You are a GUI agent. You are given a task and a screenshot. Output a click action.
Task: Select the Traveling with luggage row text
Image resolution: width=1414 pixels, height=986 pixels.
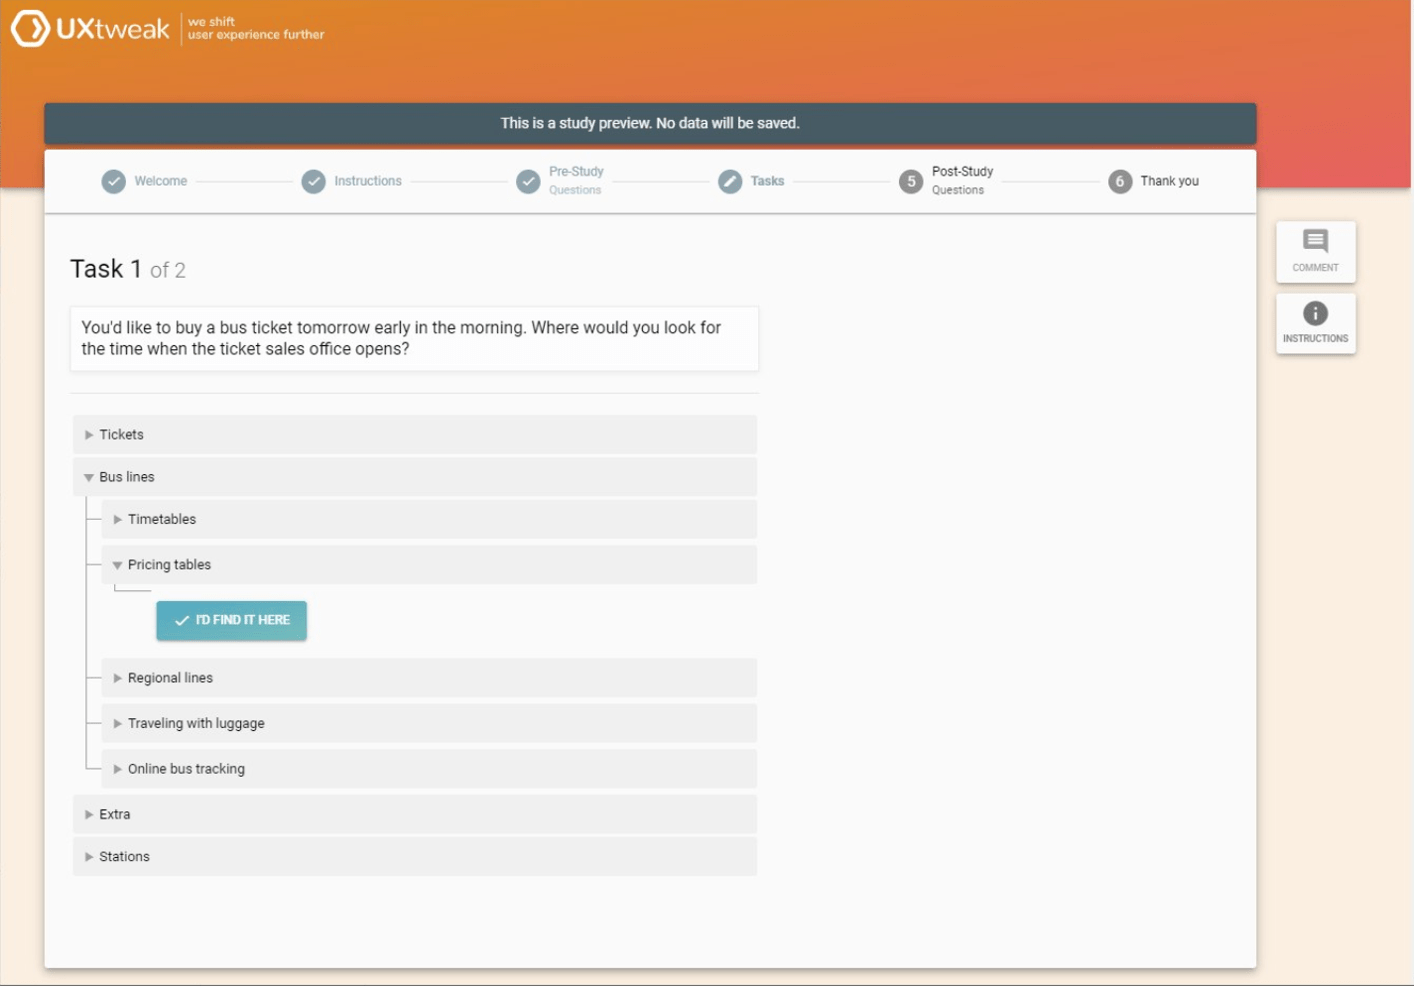click(196, 723)
